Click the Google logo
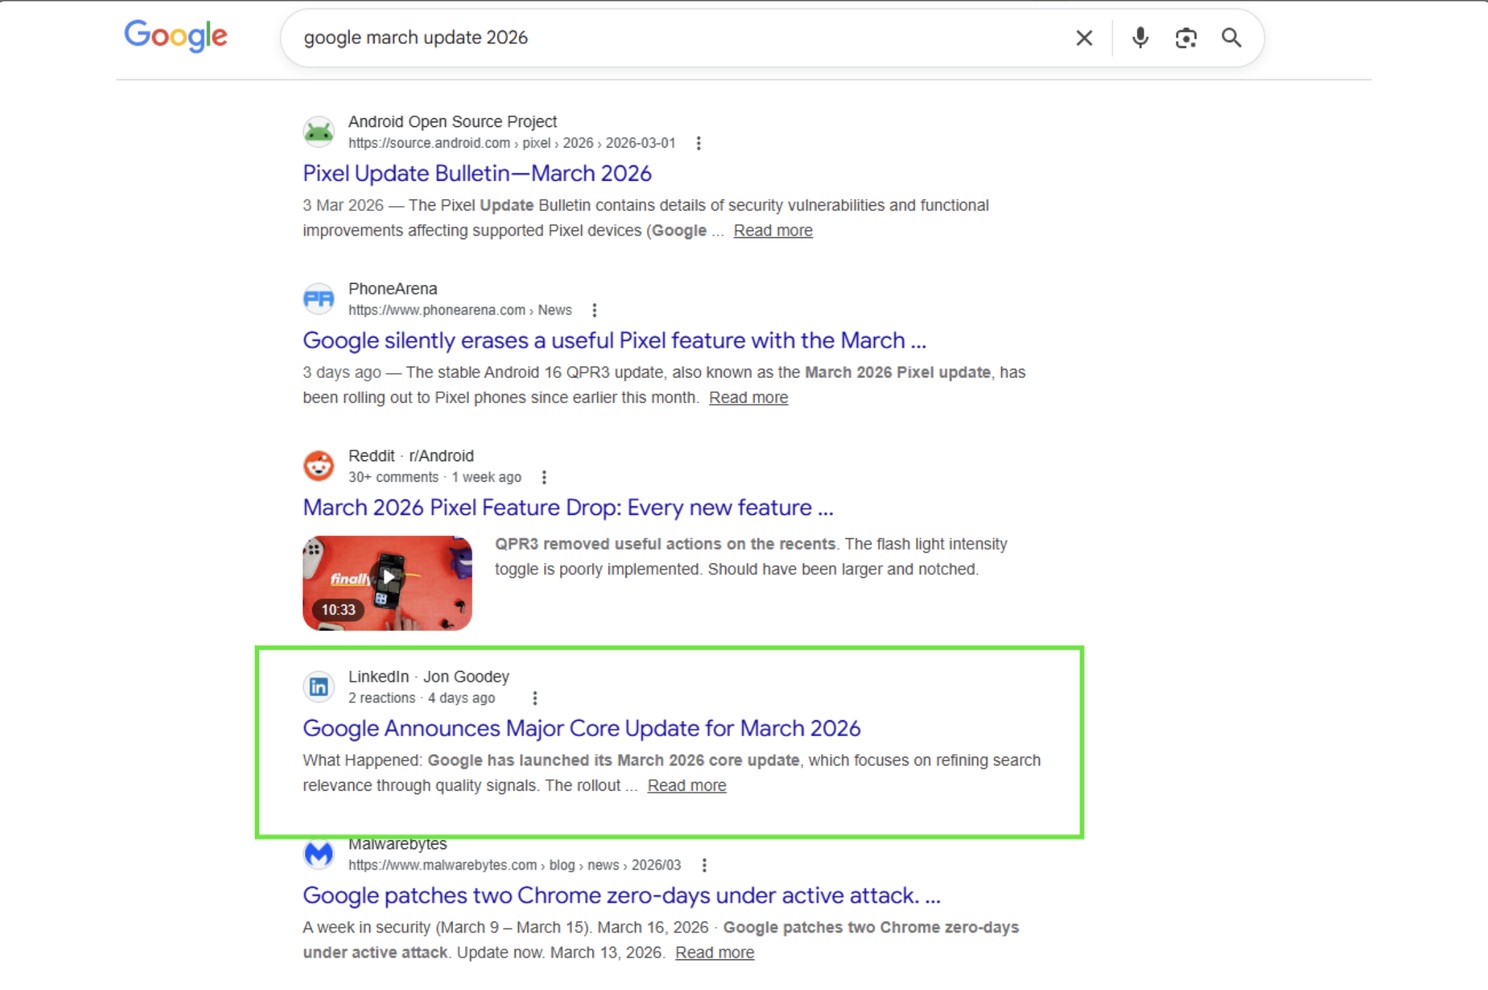The height and width of the screenshot is (990, 1488). (x=175, y=36)
